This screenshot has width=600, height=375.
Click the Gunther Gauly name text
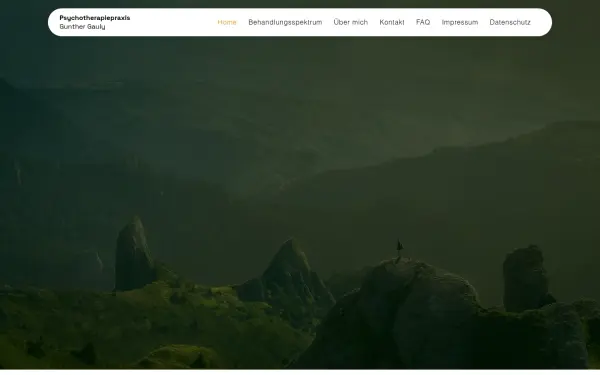pos(82,27)
